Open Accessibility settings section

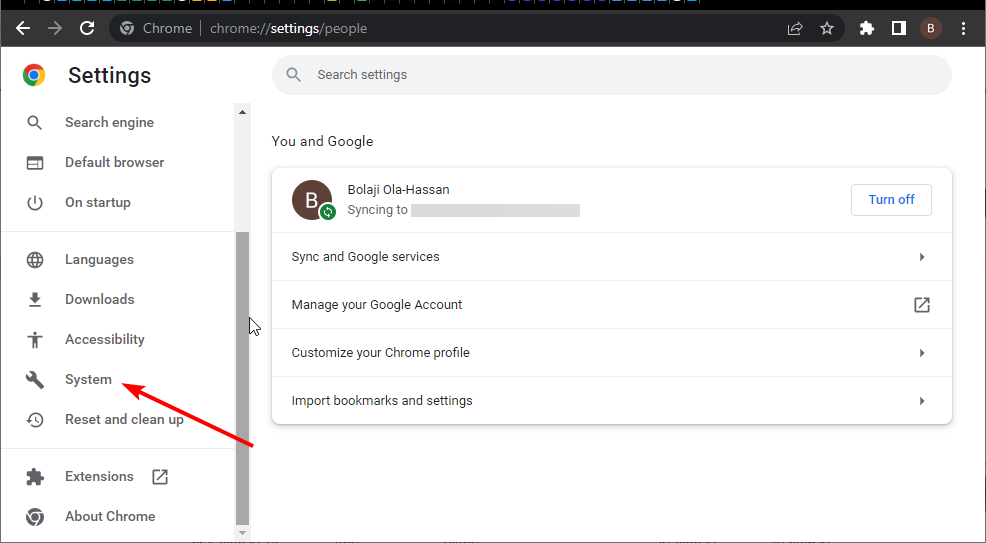[105, 339]
